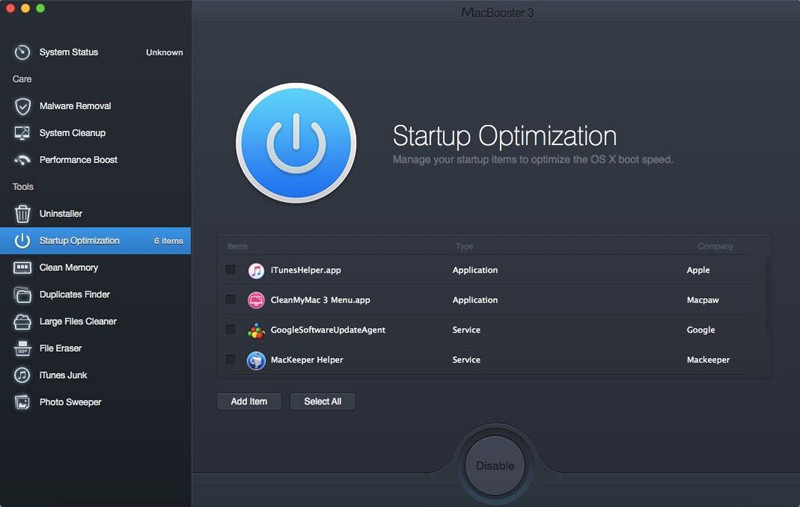Select the System Cleanup monitor icon
800x507 pixels.
coord(22,133)
